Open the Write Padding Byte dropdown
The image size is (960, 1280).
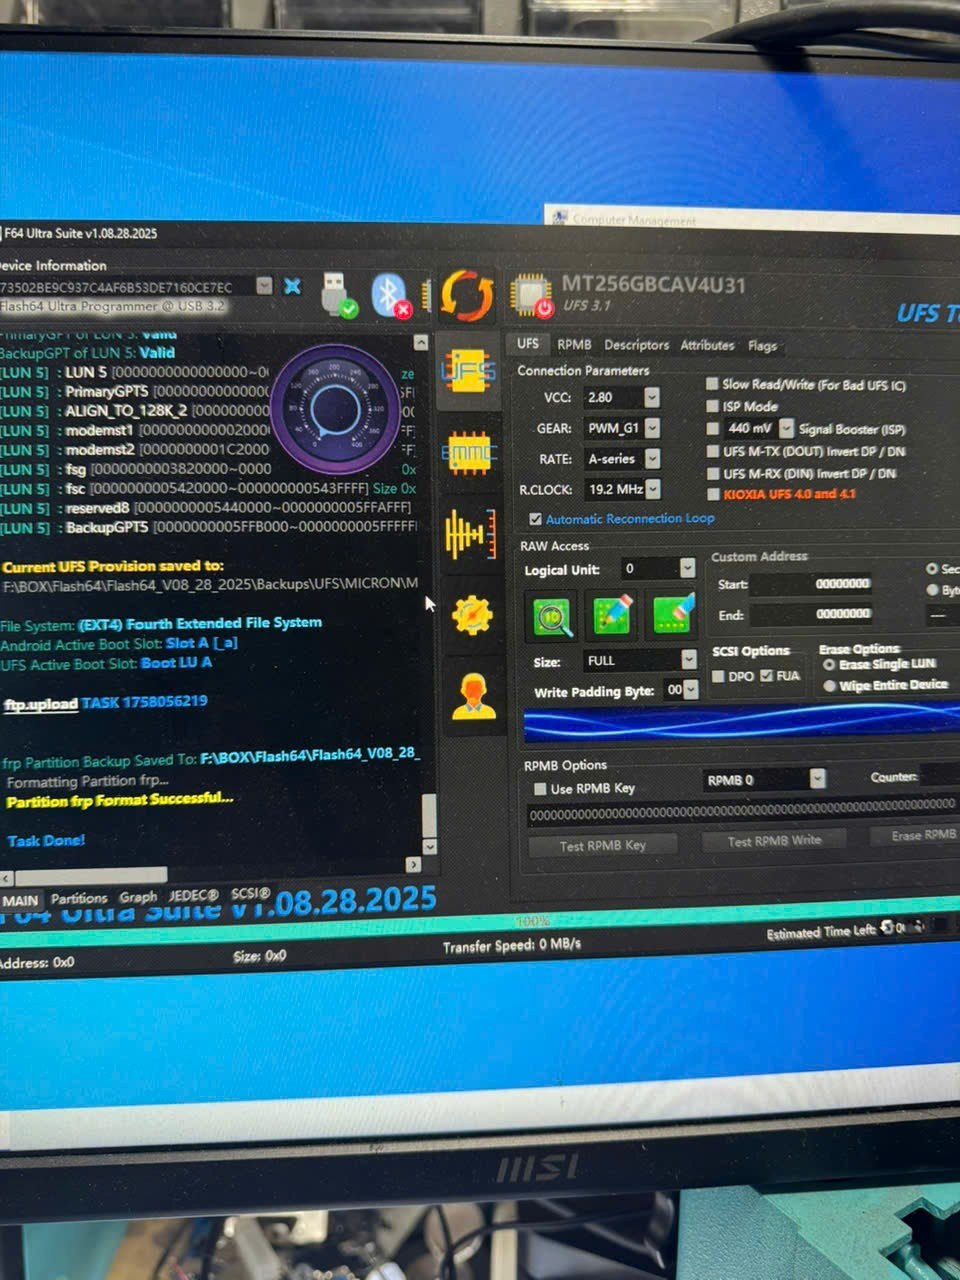coord(691,690)
